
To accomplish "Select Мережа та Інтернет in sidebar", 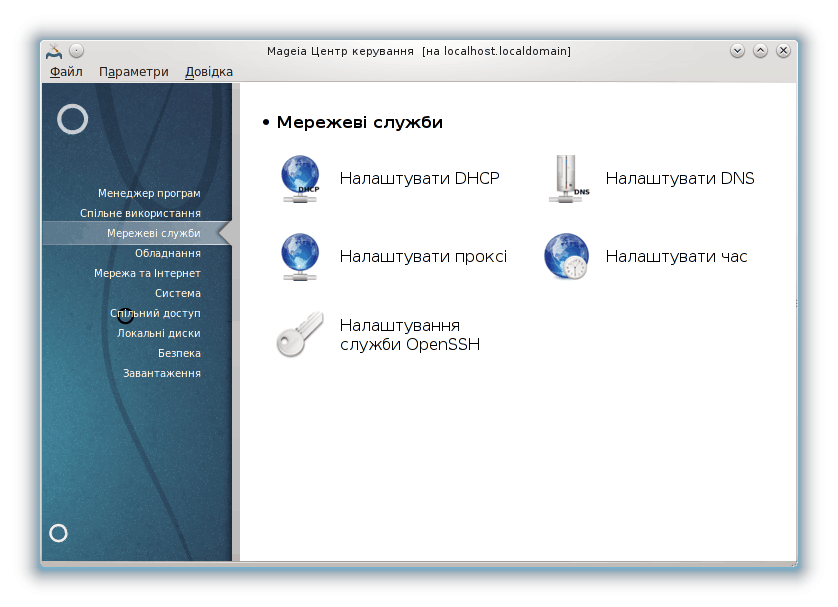I will click(x=148, y=273).
